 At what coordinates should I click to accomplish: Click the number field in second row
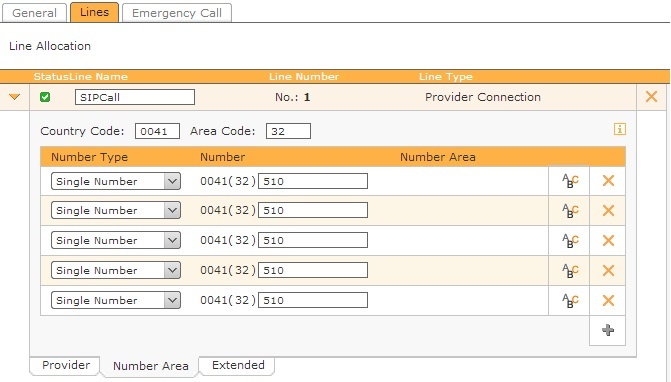[x=313, y=210]
